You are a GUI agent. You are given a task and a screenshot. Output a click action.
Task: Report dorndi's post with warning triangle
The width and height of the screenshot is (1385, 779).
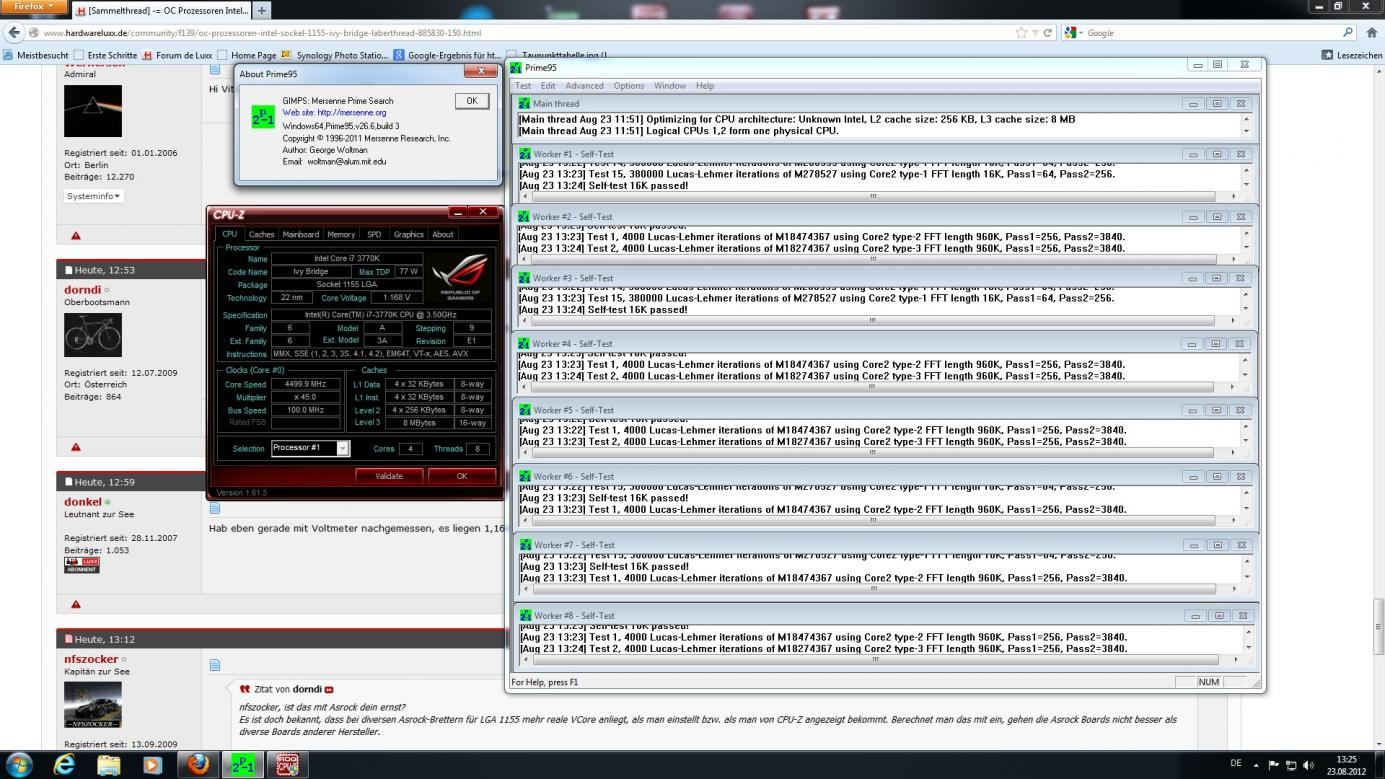tap(76, 447)
